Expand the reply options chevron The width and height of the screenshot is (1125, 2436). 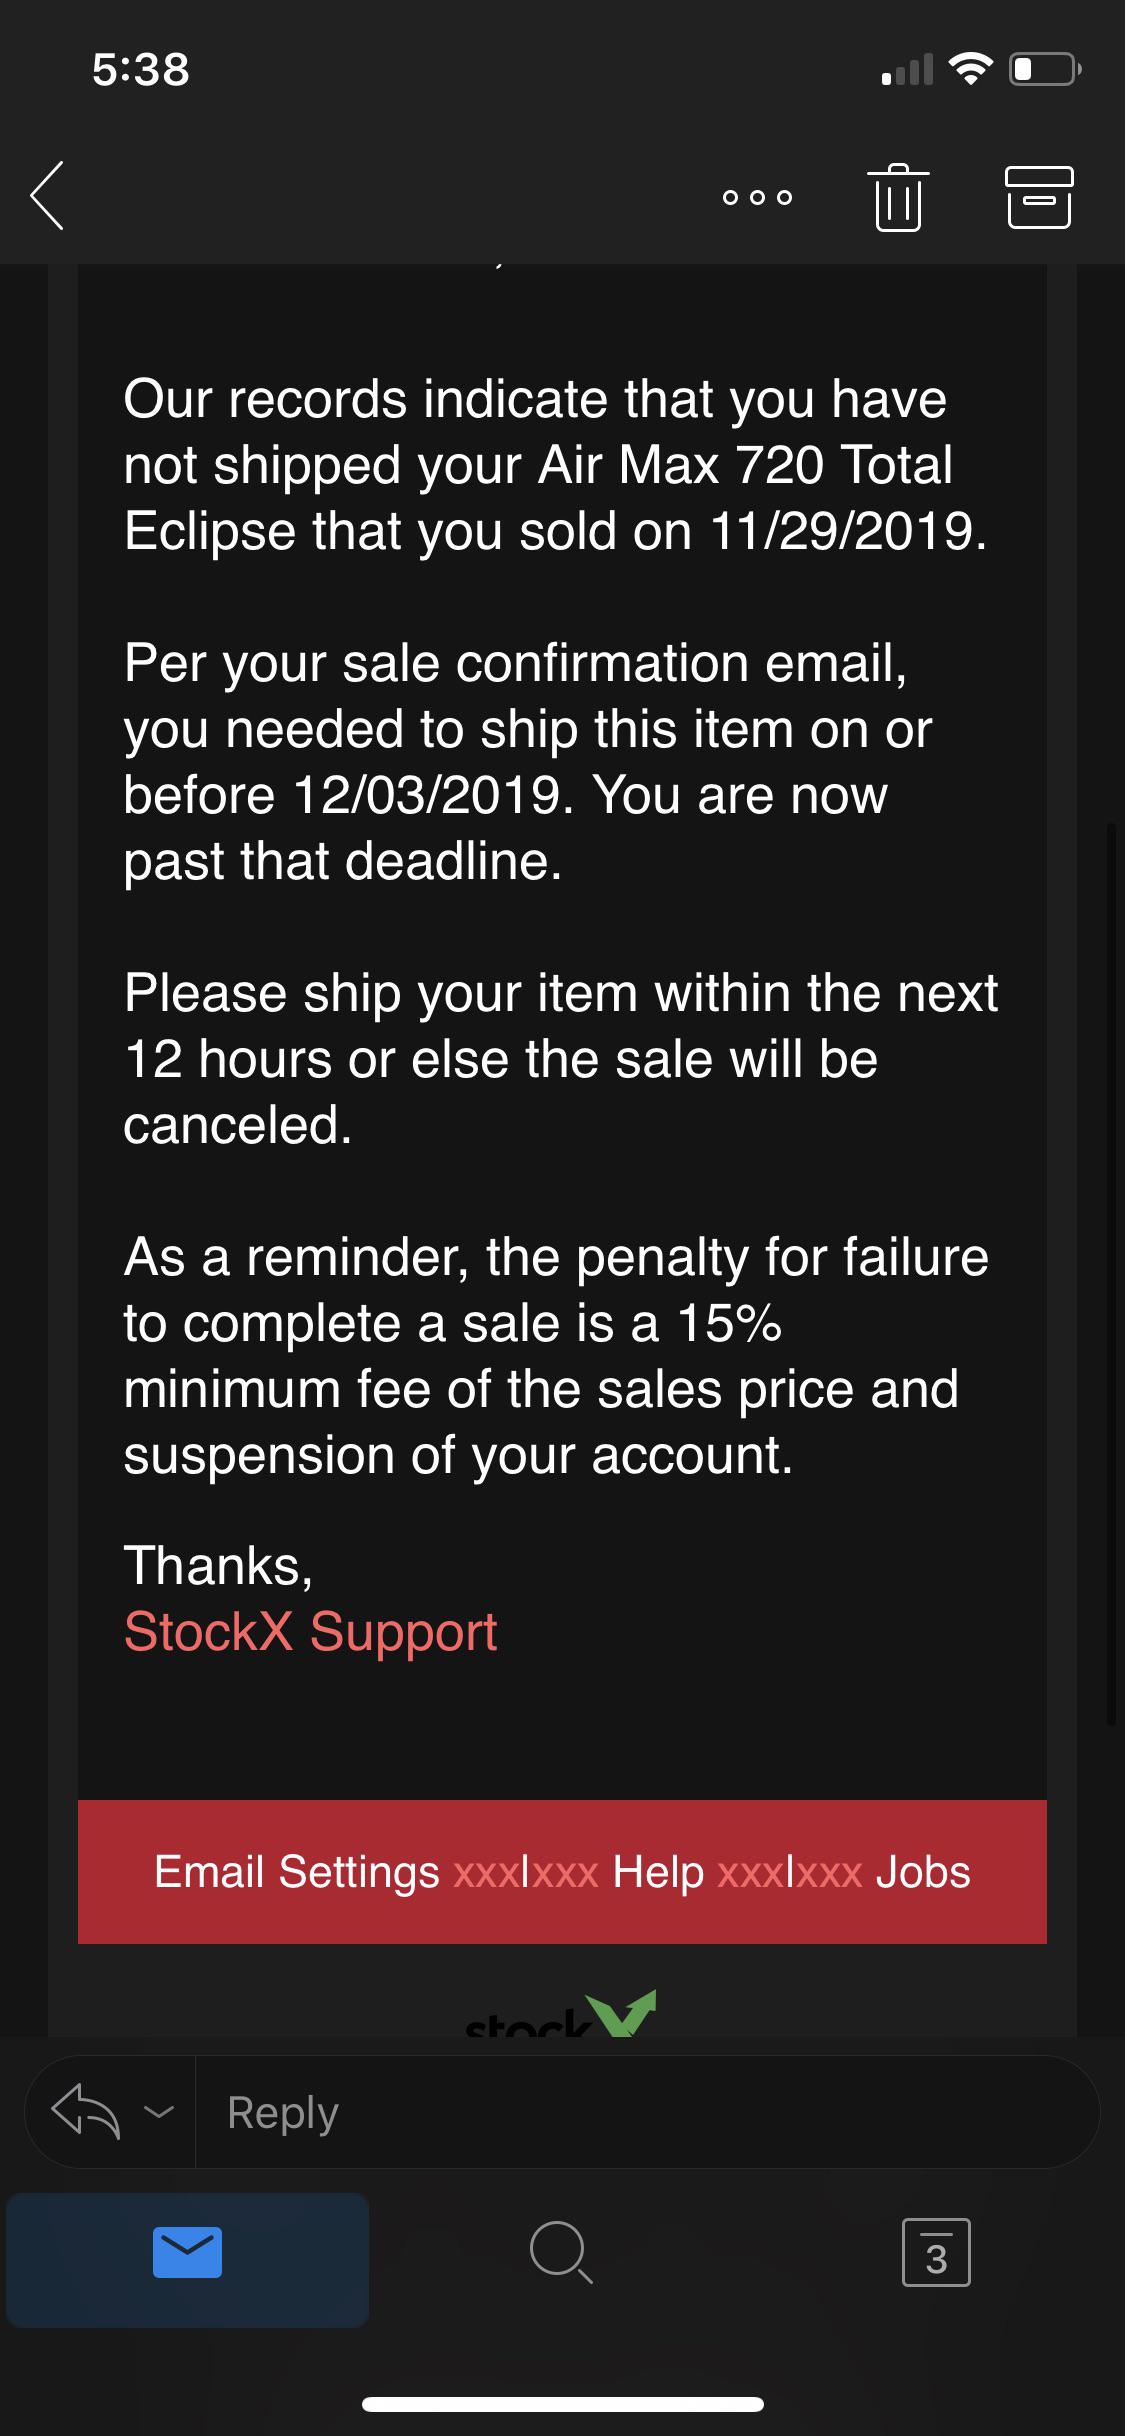(158, 2111)
